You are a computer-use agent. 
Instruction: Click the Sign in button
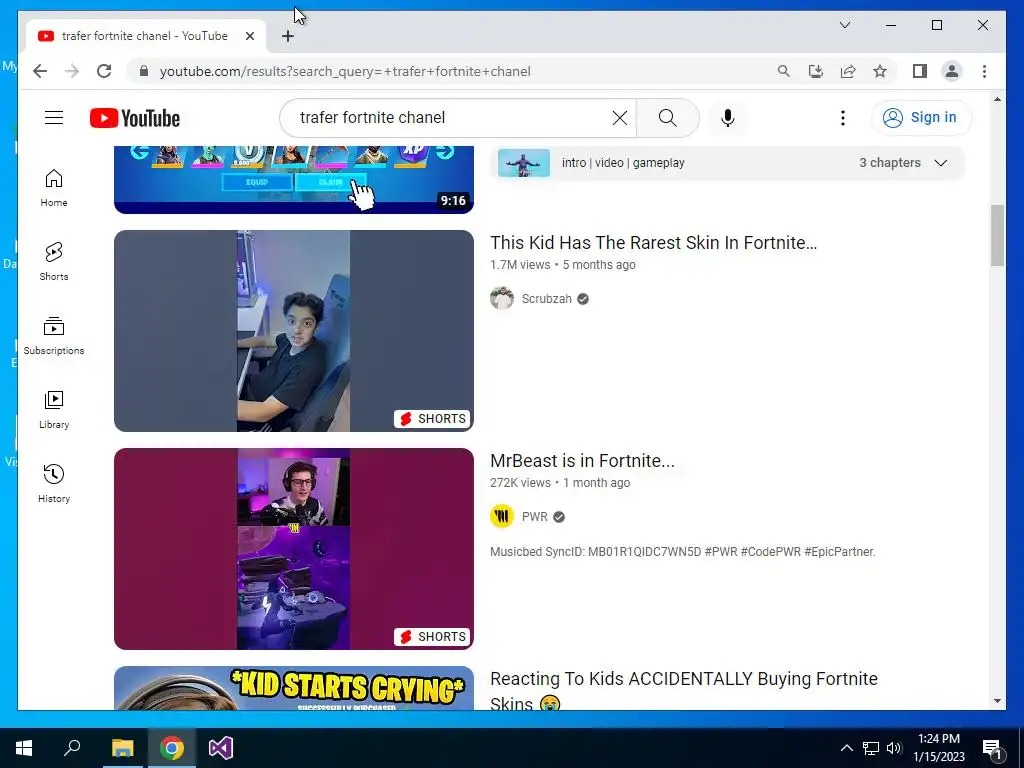click(921, 118)
